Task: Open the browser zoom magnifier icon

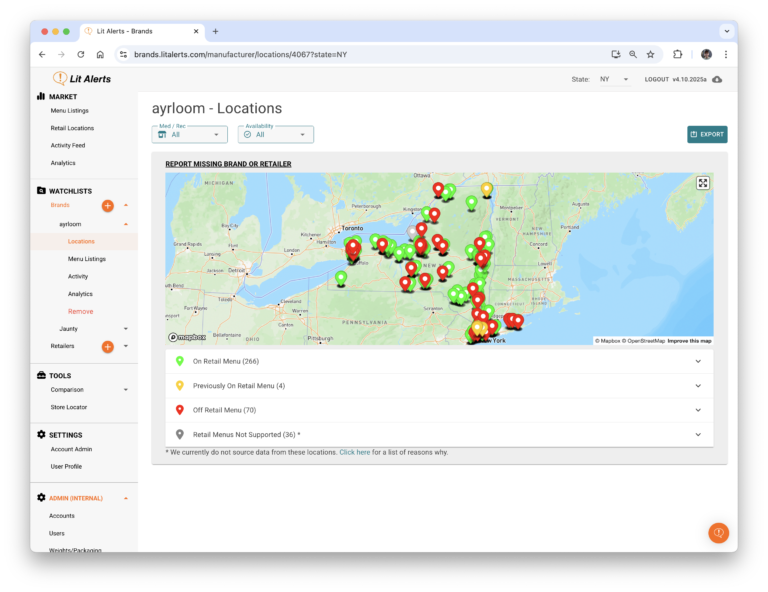Action: [633, 54]
